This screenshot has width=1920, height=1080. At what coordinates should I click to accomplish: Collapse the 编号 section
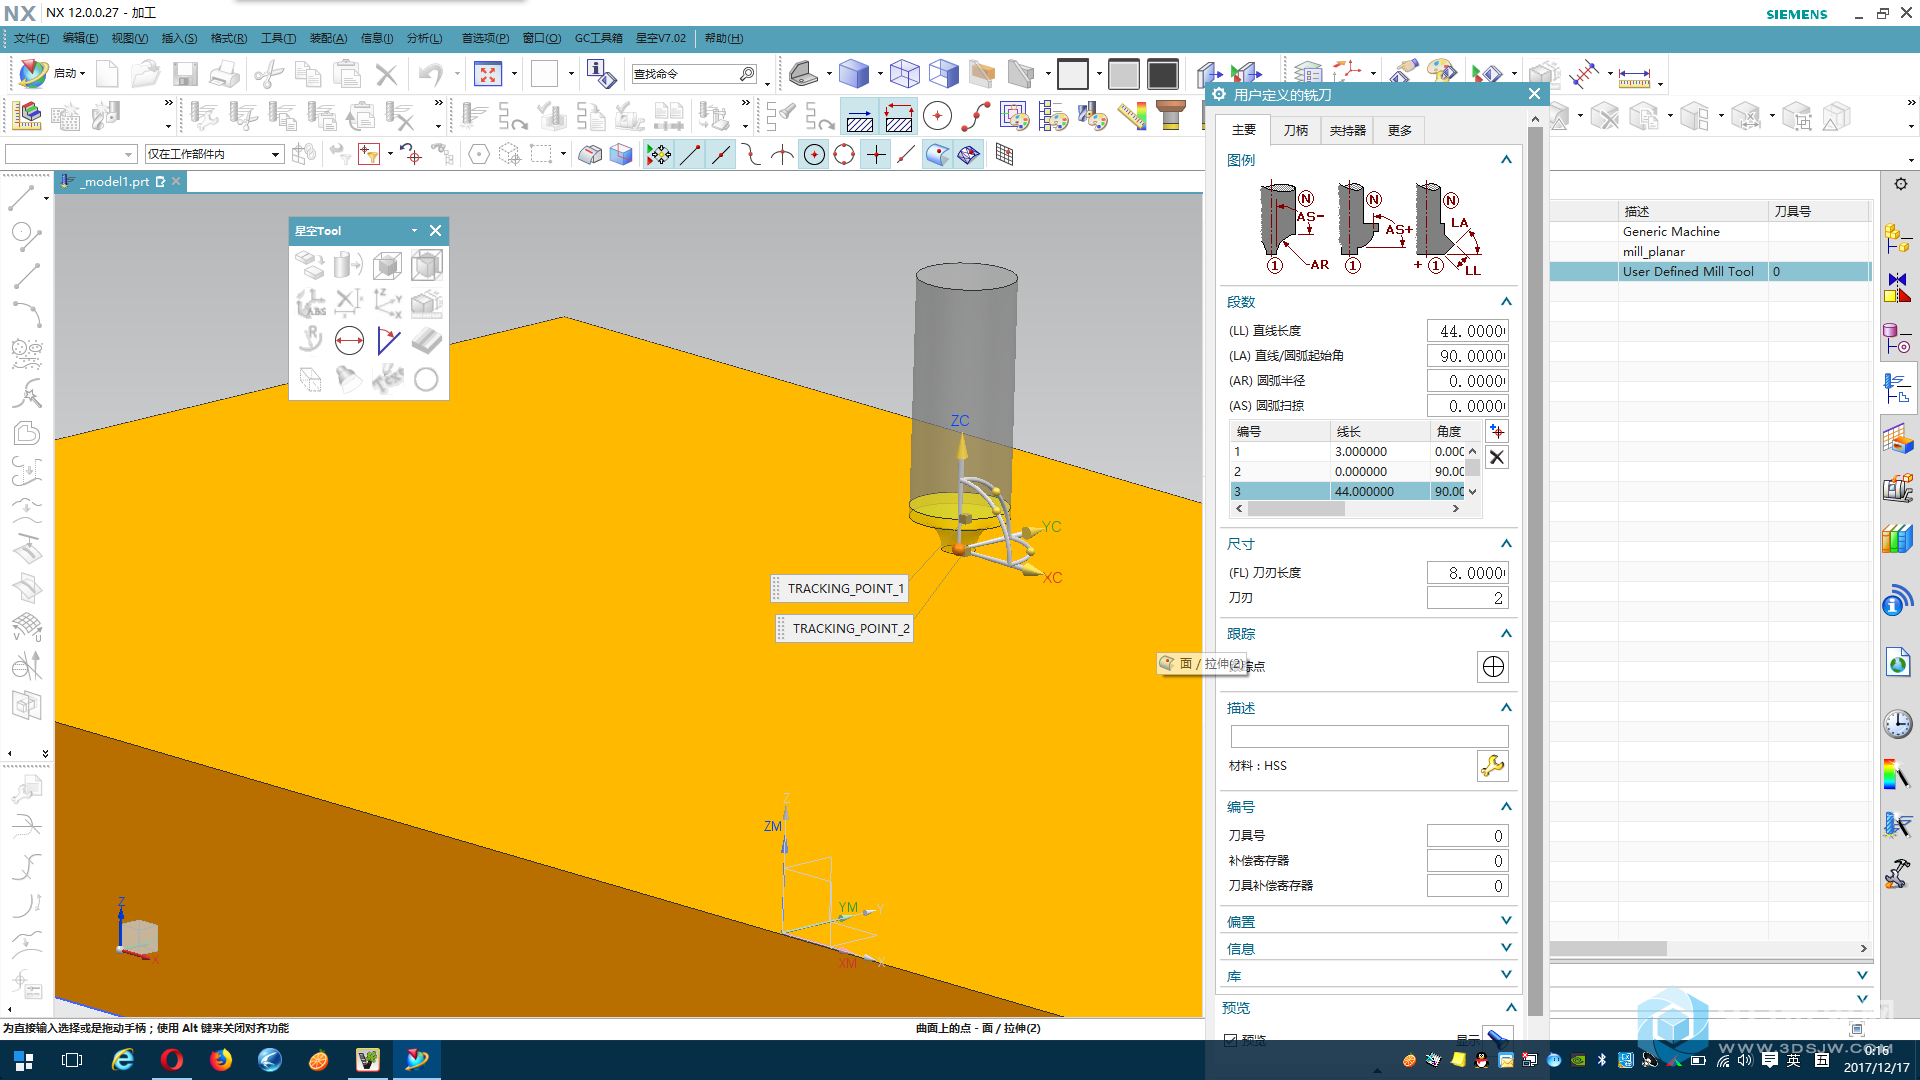(x=1506, y=807)
